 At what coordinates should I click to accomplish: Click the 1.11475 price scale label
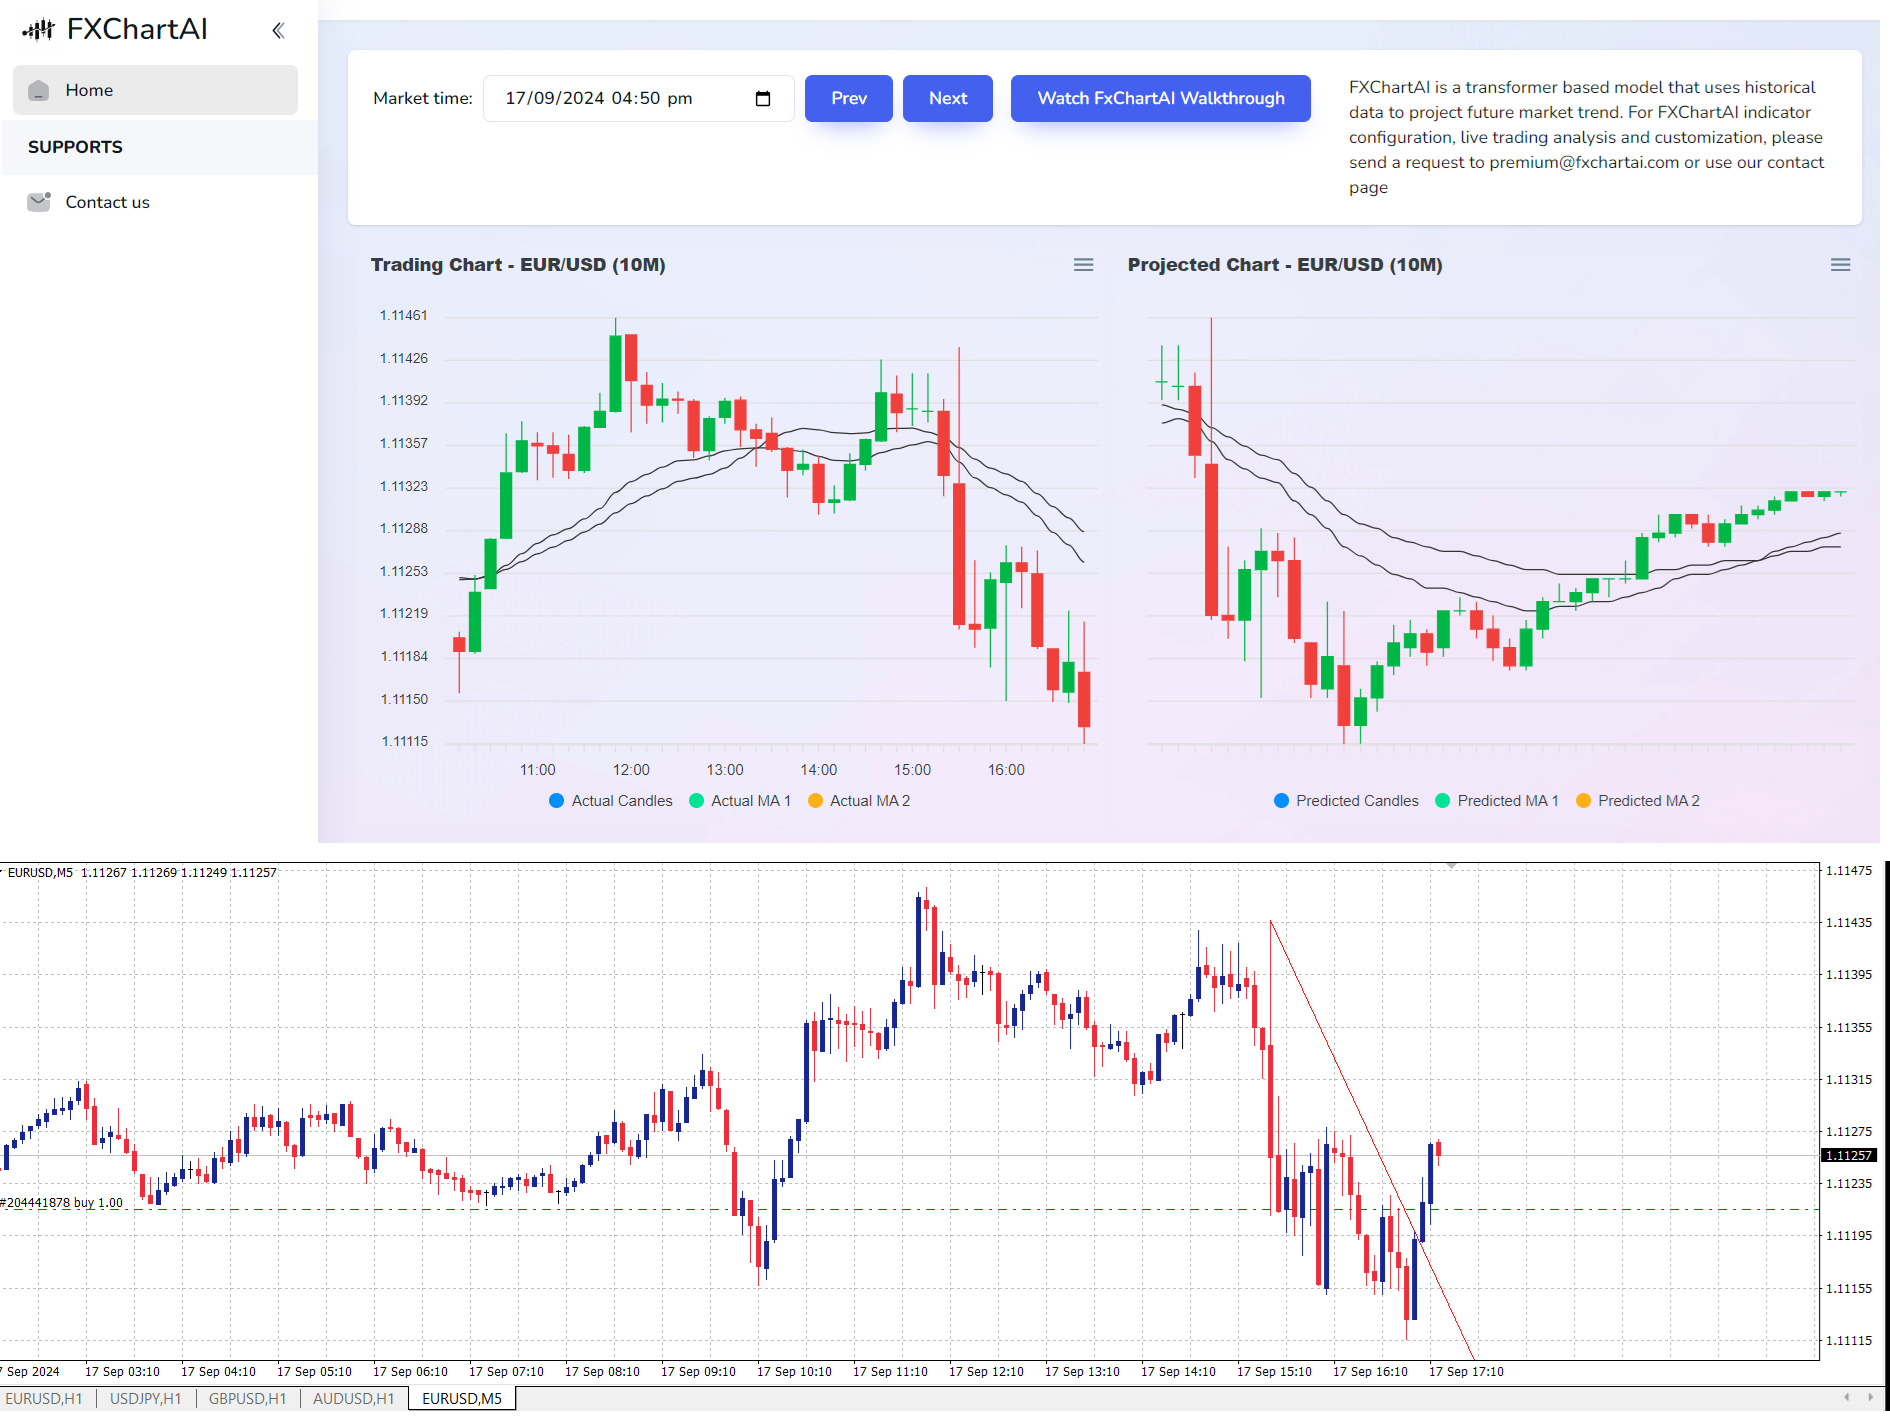pos(1848,870)
